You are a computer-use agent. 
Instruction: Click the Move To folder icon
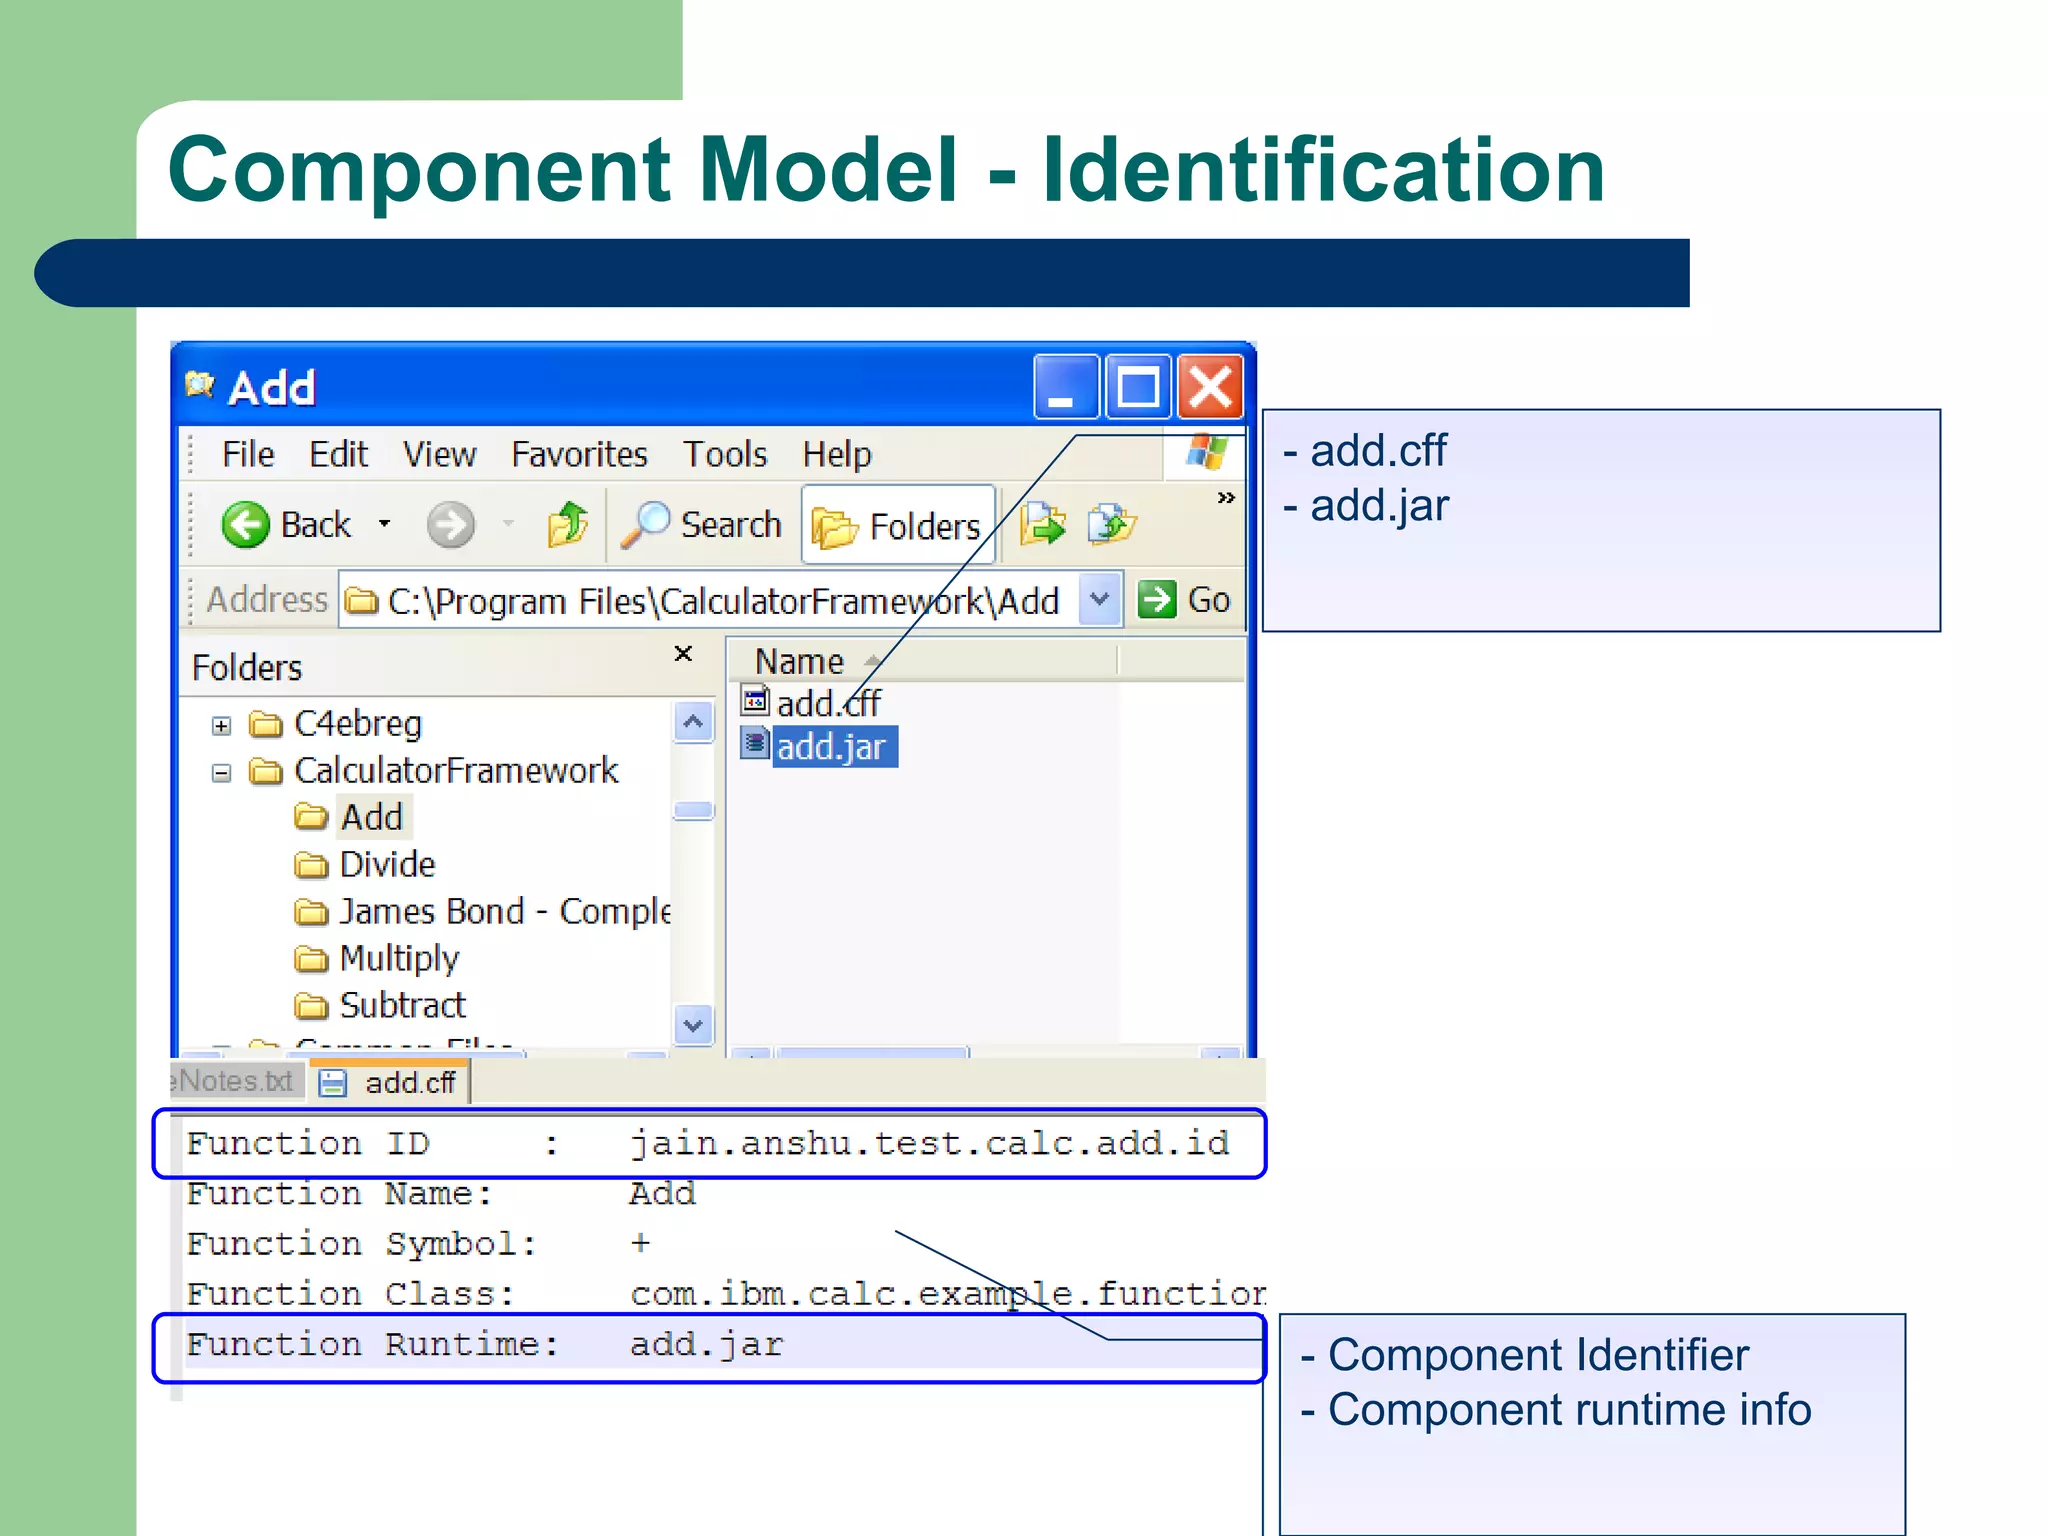tap(1042, 524)
